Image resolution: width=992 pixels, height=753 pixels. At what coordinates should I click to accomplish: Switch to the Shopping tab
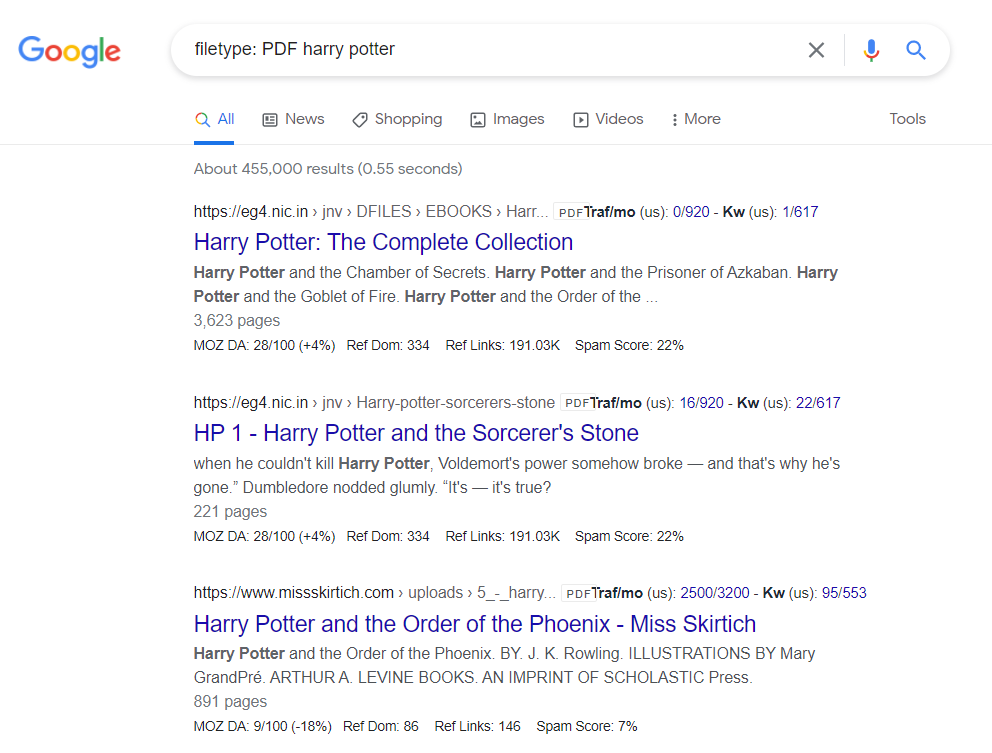coord(397,119)
